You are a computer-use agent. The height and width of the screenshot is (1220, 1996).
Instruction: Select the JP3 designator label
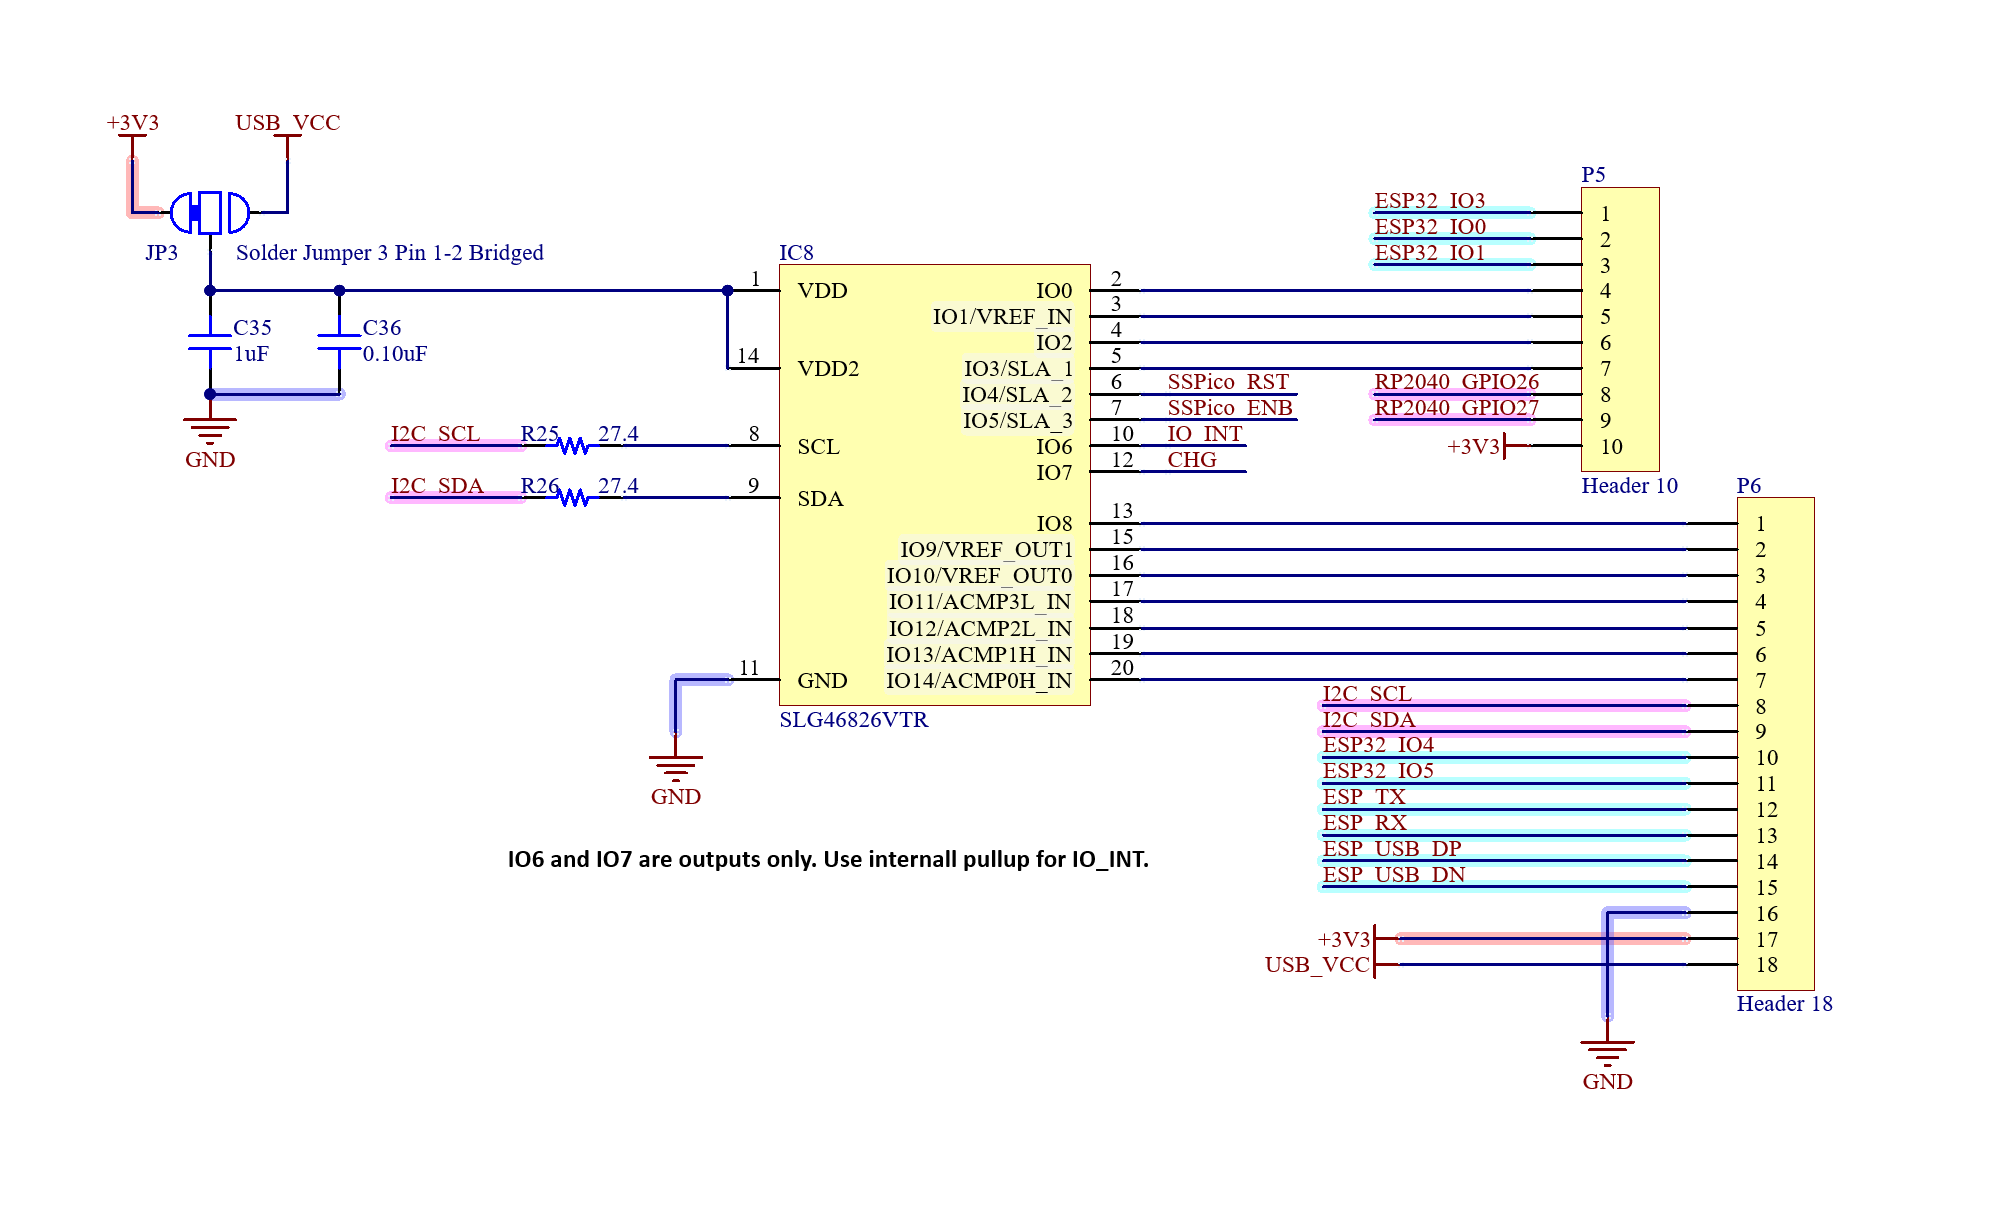pos(161,252)
